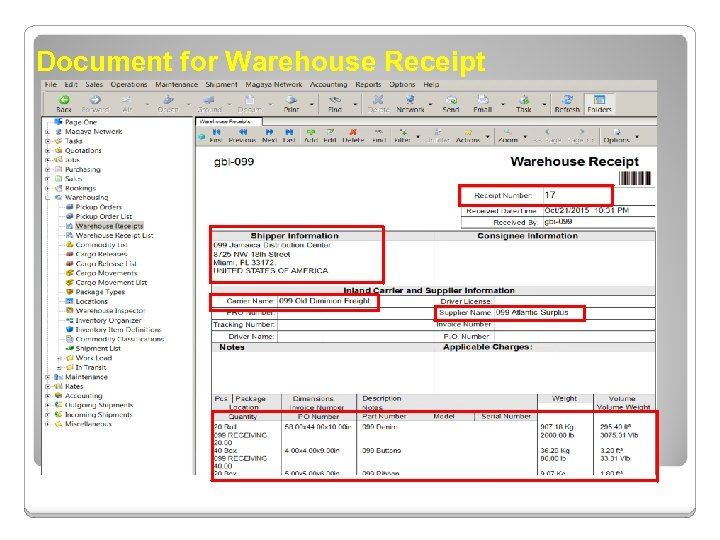
Task: Click the Ocean toolbar icon
Action: tap(168, 104)
